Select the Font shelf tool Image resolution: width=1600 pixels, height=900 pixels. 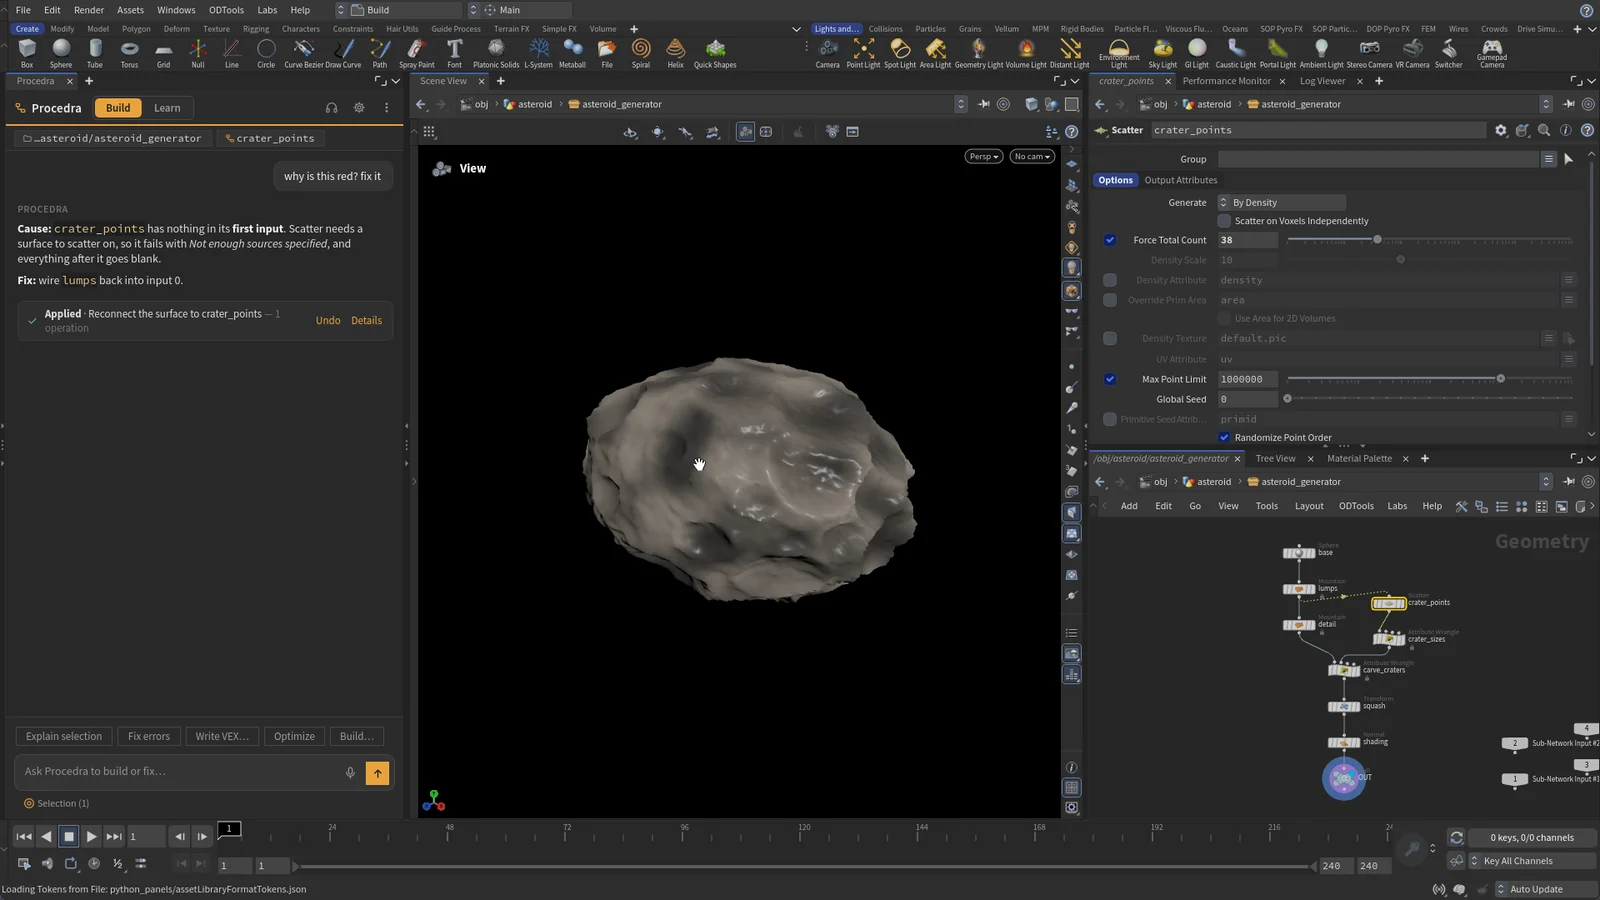[x=454, y=53]
